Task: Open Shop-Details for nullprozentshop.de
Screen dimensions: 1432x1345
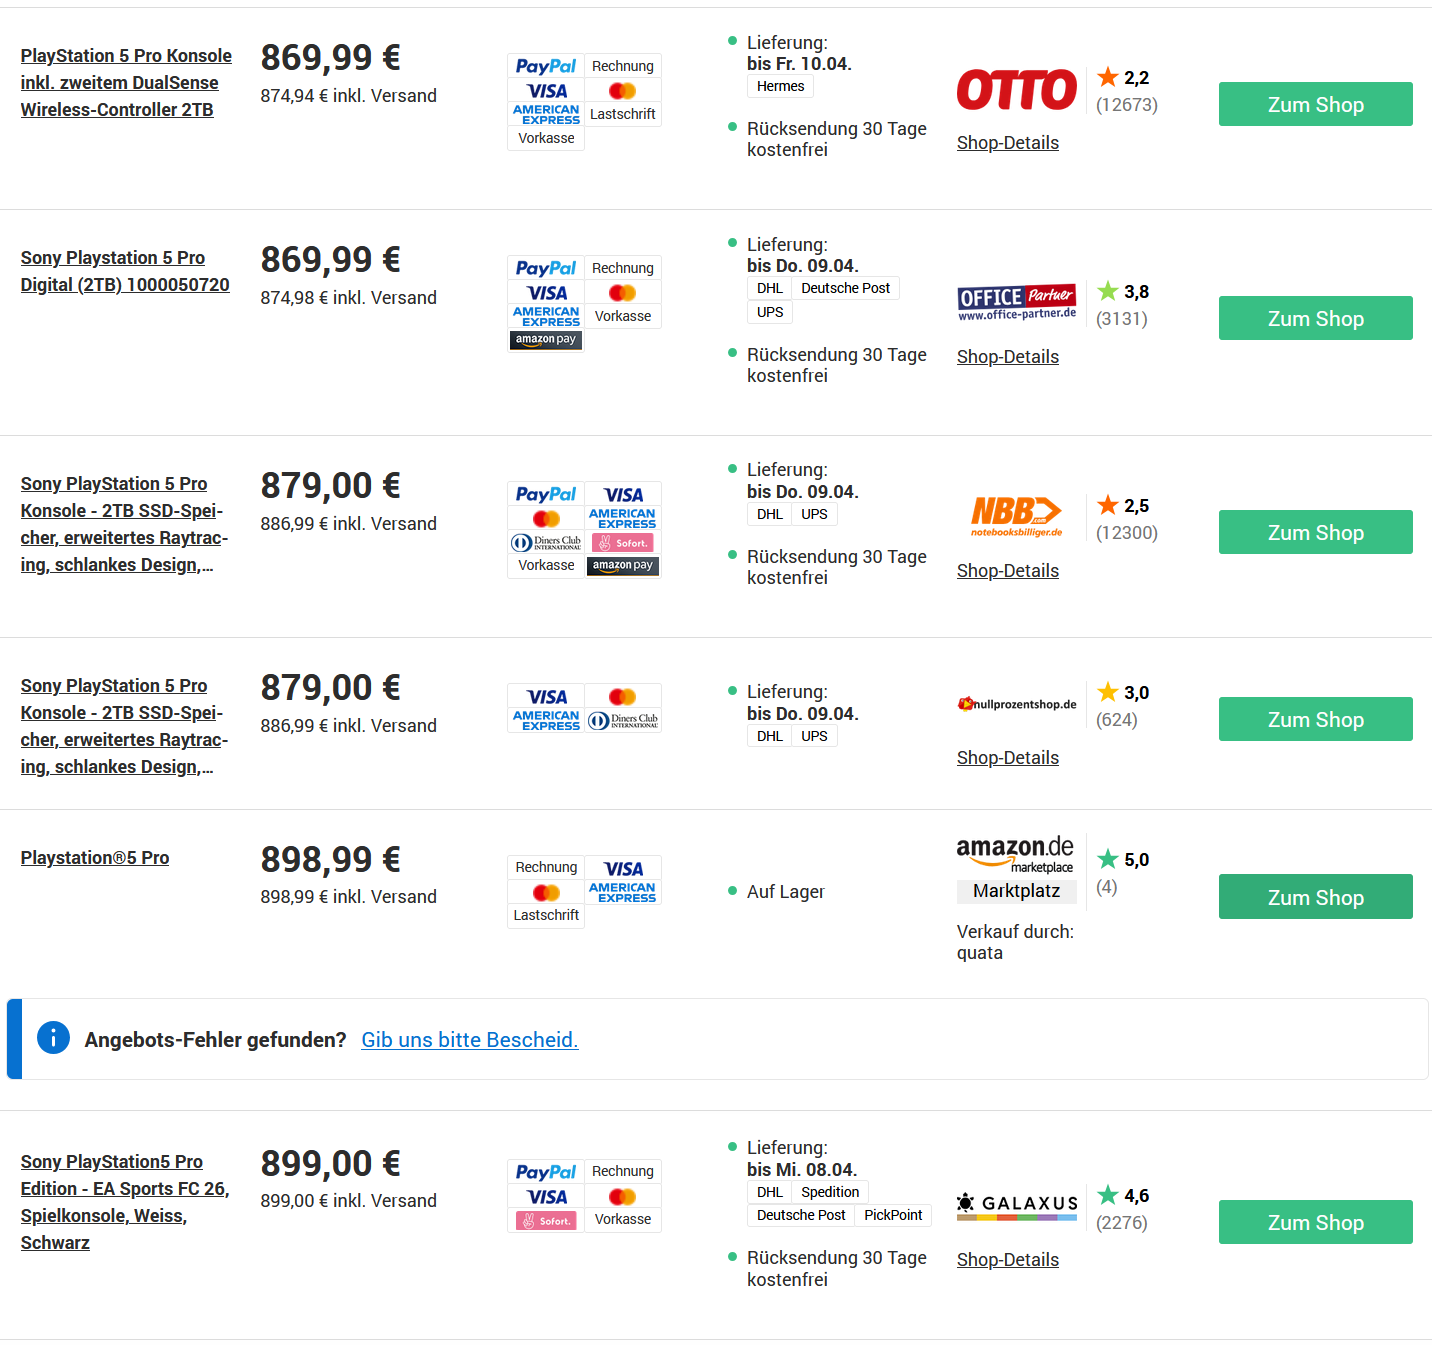Action: coord(1007,758)
